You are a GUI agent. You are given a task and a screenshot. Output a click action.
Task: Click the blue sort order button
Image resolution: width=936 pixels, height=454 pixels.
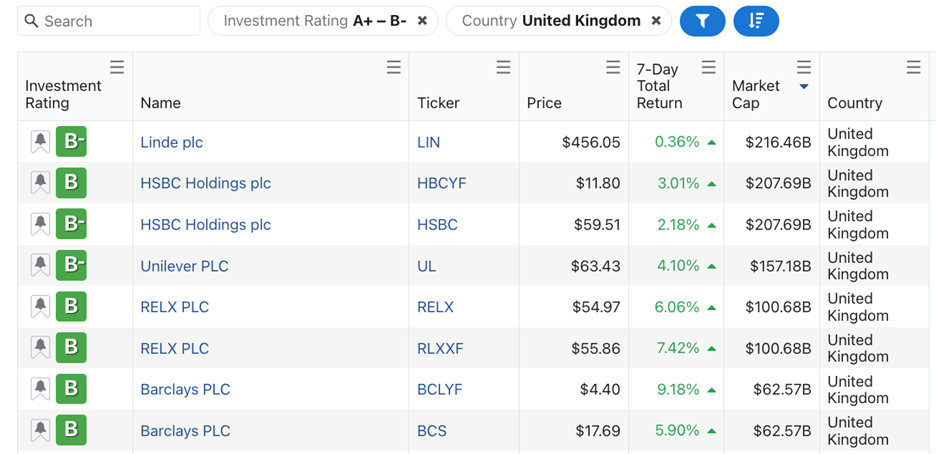tap(756, 21)
